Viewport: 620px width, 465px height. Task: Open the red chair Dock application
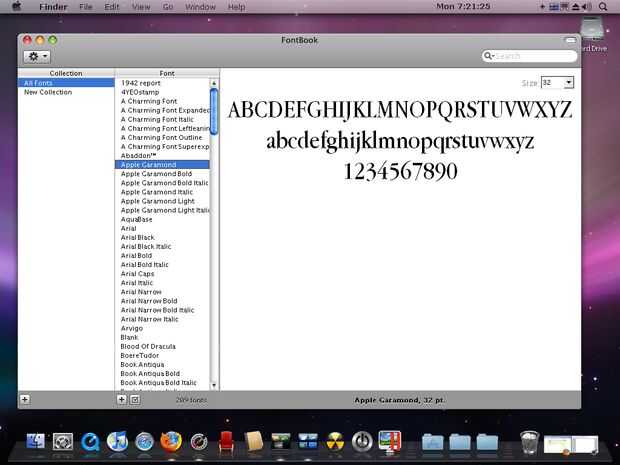point(226,441)
